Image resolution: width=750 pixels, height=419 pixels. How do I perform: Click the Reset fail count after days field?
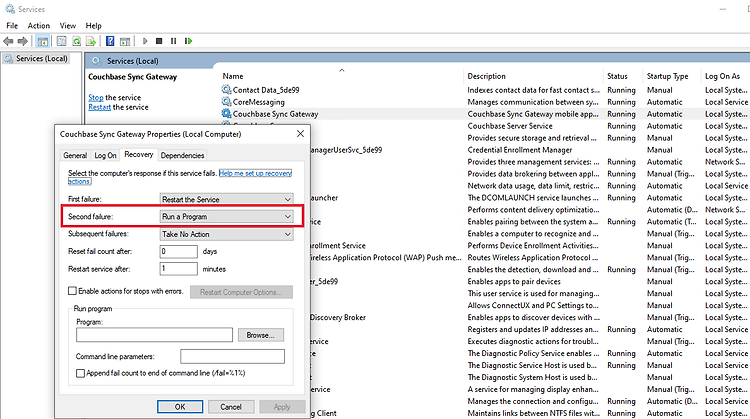point(178,251)
